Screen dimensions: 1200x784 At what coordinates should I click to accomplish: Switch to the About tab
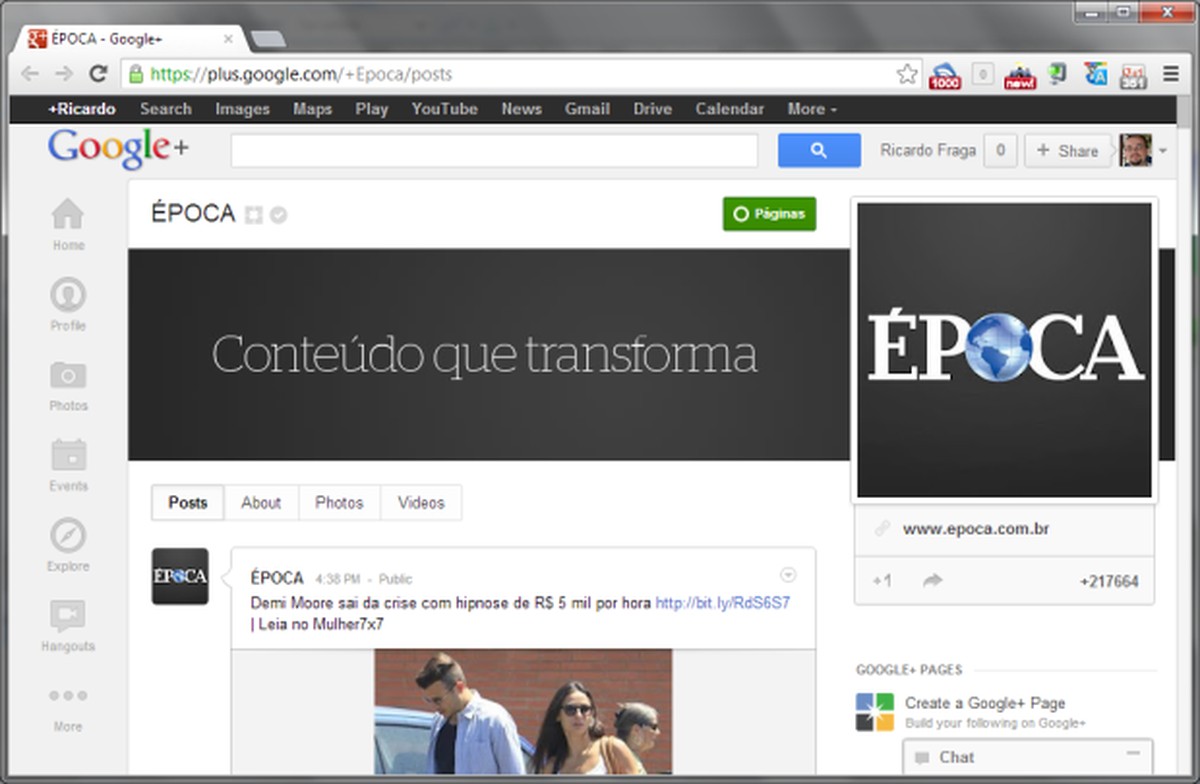click(261, 503)
